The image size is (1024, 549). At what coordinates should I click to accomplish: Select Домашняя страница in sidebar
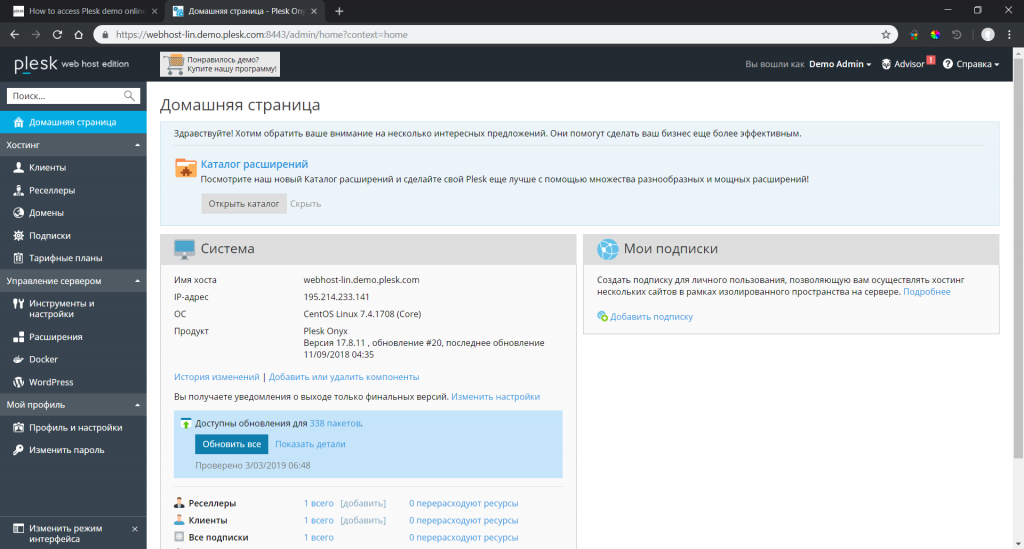point(72,122)
